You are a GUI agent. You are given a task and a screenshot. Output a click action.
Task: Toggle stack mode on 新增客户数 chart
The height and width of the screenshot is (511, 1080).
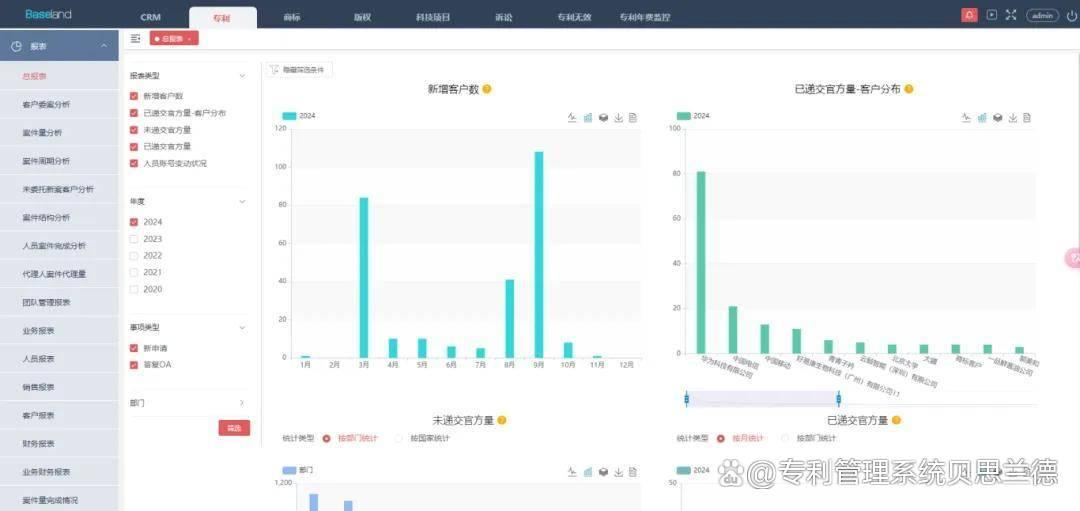click(603, 118)
